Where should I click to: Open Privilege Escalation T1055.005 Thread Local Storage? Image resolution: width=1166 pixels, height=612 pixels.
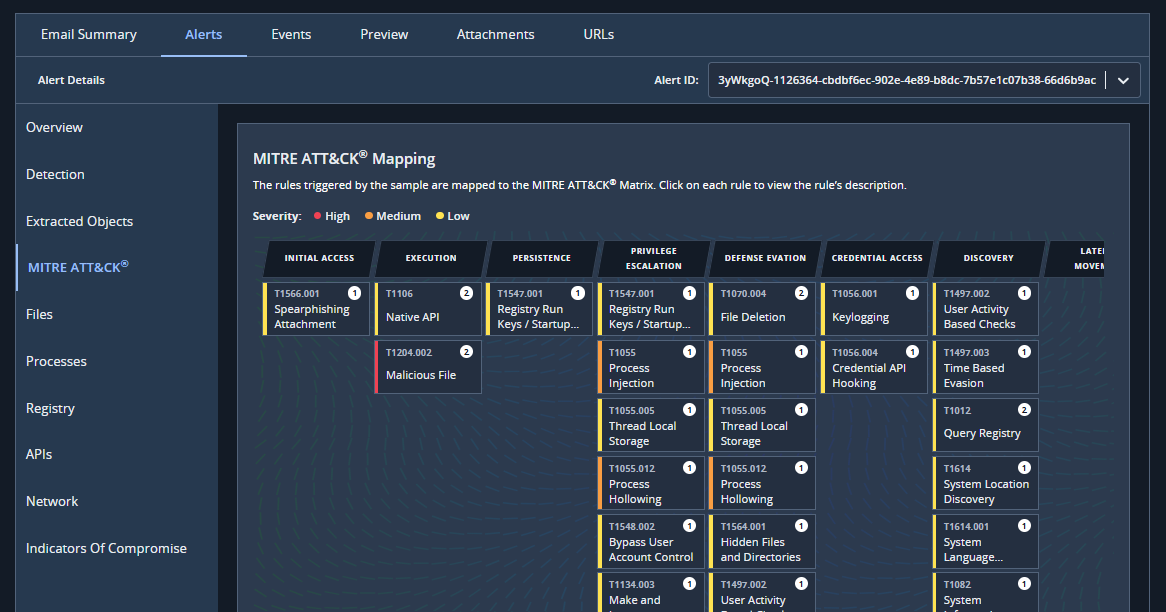[651, 425]
